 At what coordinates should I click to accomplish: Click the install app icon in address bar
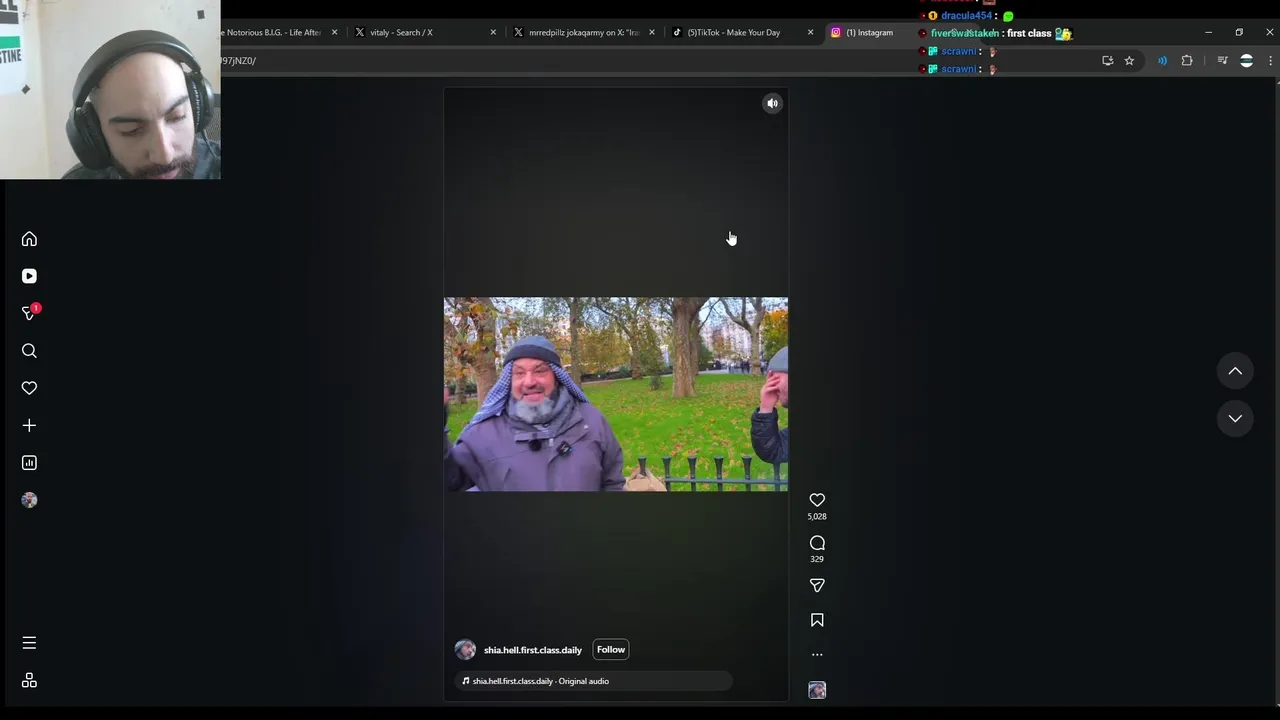1107,61
